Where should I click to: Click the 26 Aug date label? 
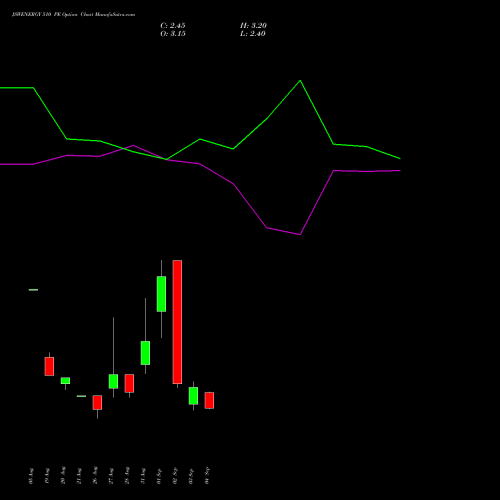coord(95,476)
